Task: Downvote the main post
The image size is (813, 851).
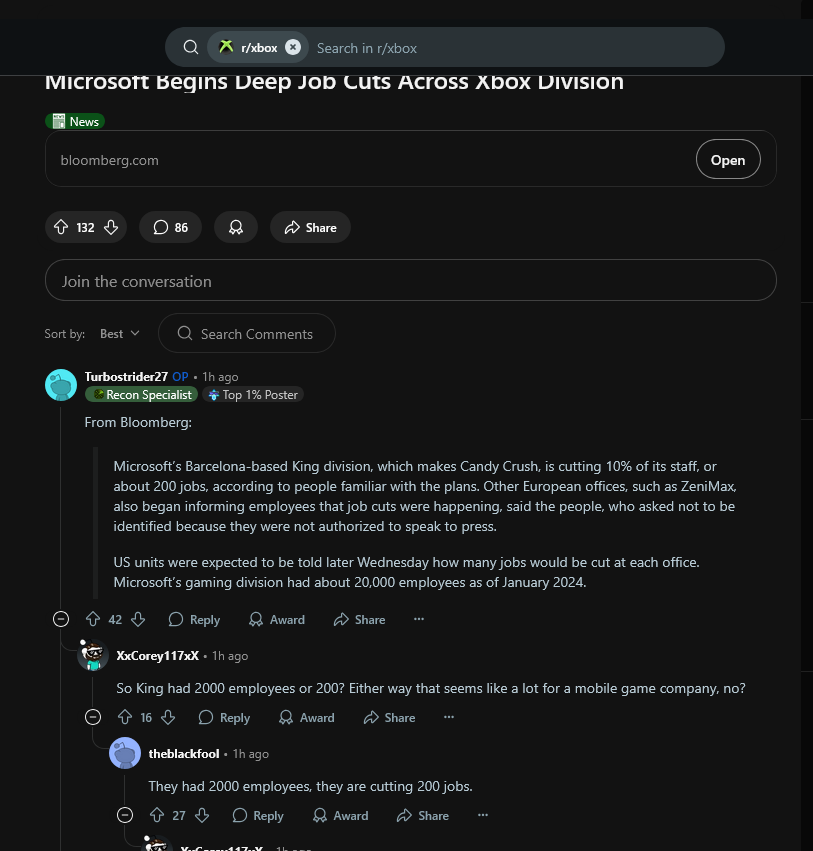Action: point(111,227)
